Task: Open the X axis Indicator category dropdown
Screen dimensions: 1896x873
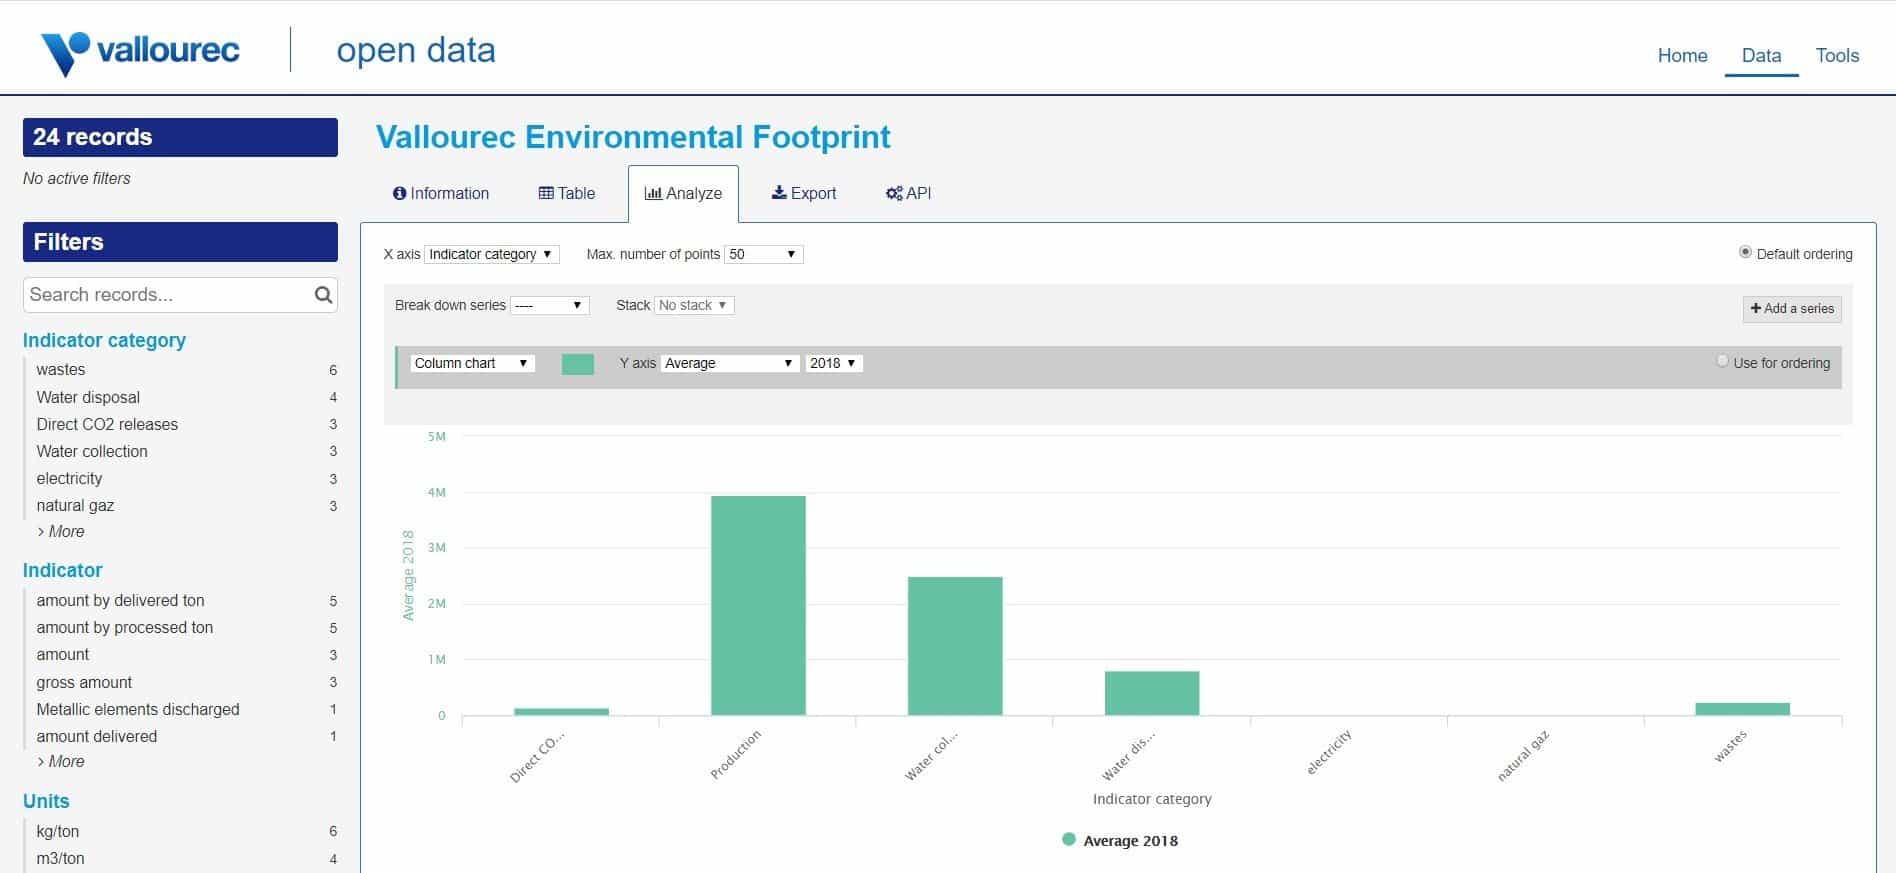Action: click(x=491, y=254)
